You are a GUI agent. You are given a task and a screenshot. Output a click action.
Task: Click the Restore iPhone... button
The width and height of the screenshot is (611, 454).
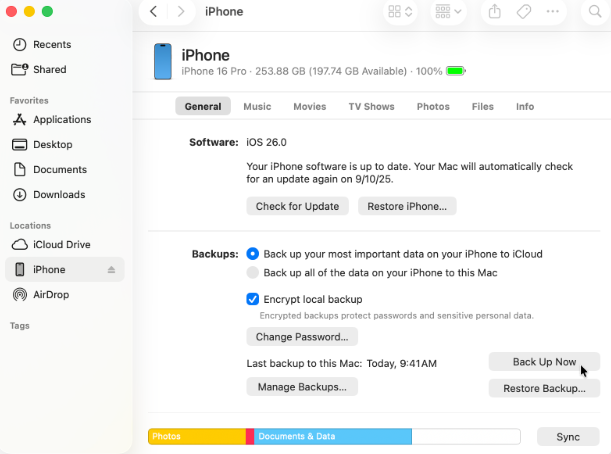pos(407,206)
